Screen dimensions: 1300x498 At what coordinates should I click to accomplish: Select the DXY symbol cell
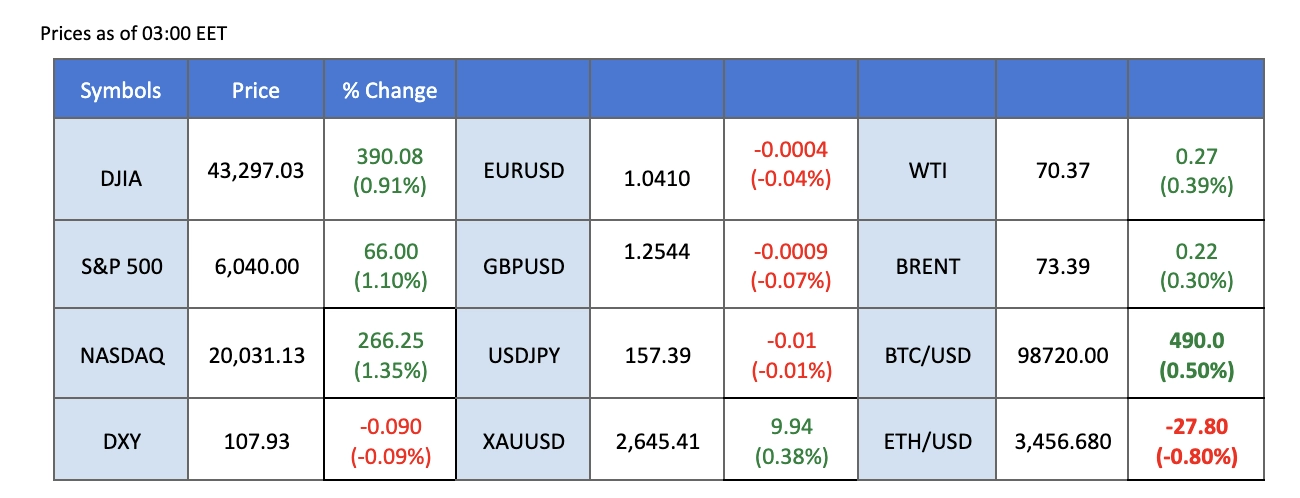click(x=120, y=440)
